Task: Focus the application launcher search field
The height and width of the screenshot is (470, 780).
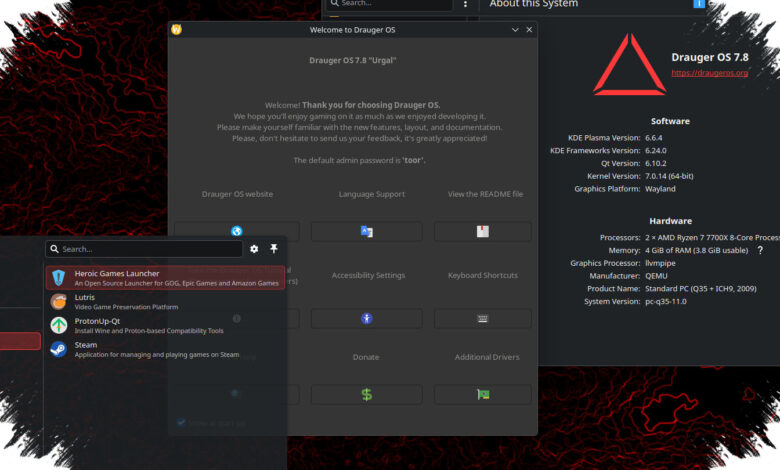Action: coord(144,249)
